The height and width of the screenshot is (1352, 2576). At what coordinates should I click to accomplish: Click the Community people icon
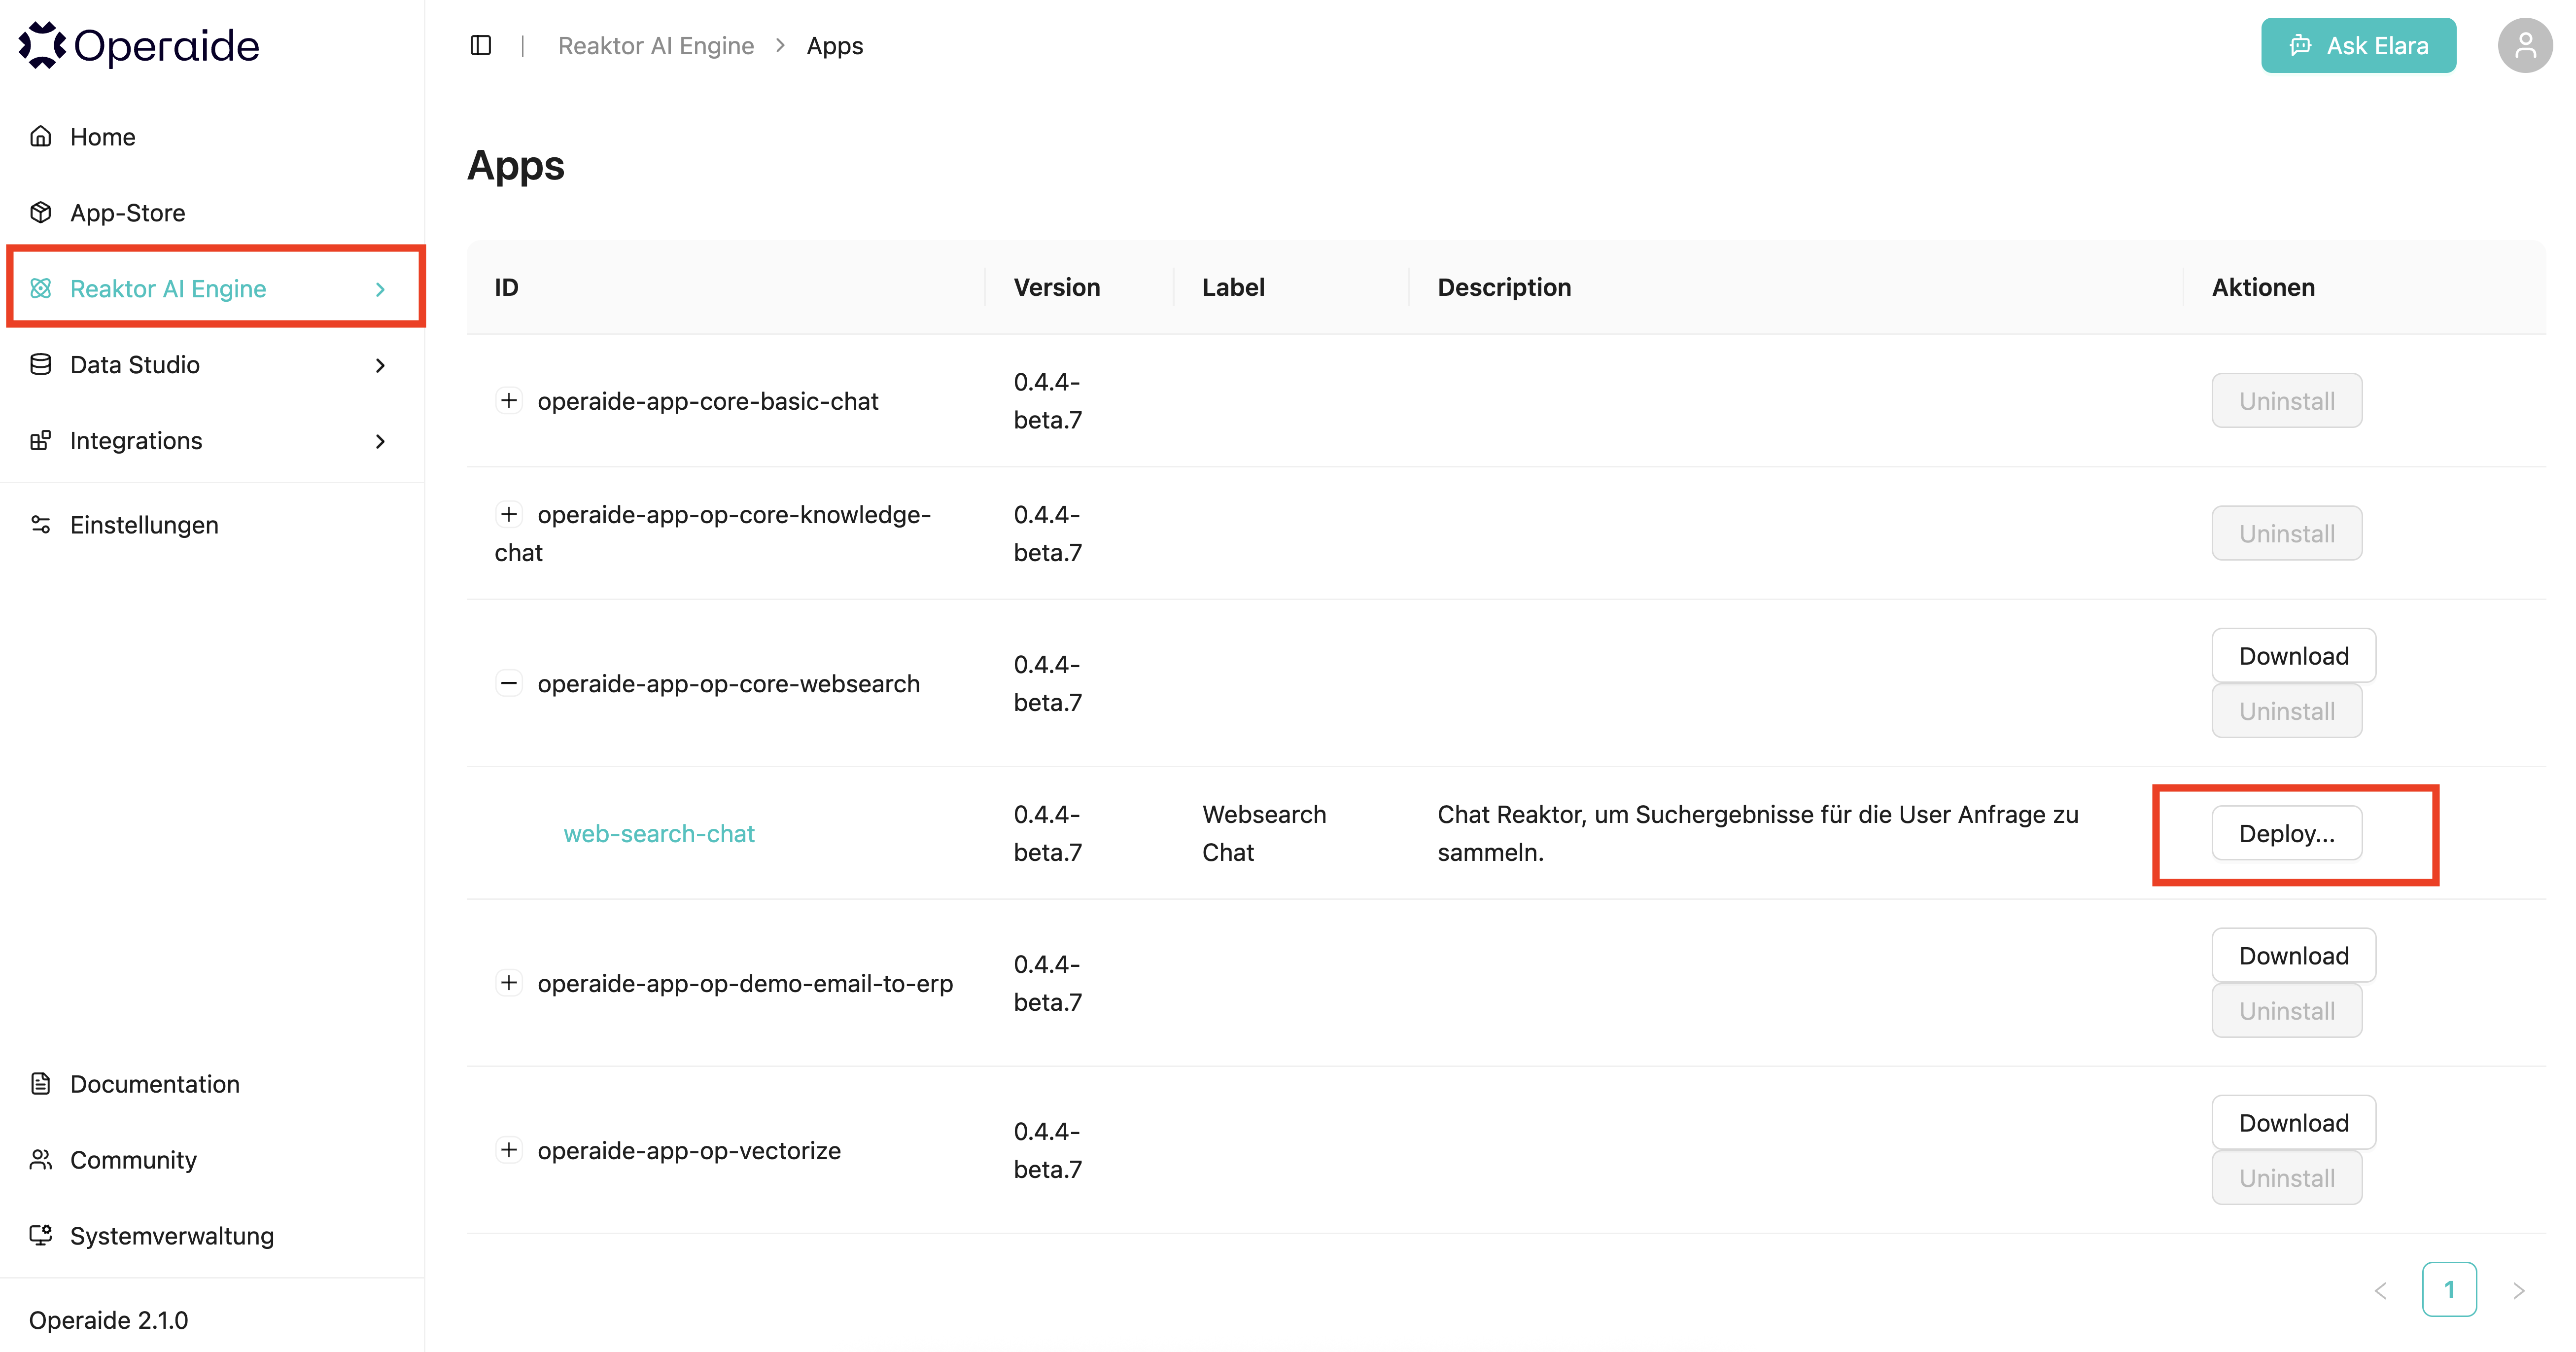41,1159
